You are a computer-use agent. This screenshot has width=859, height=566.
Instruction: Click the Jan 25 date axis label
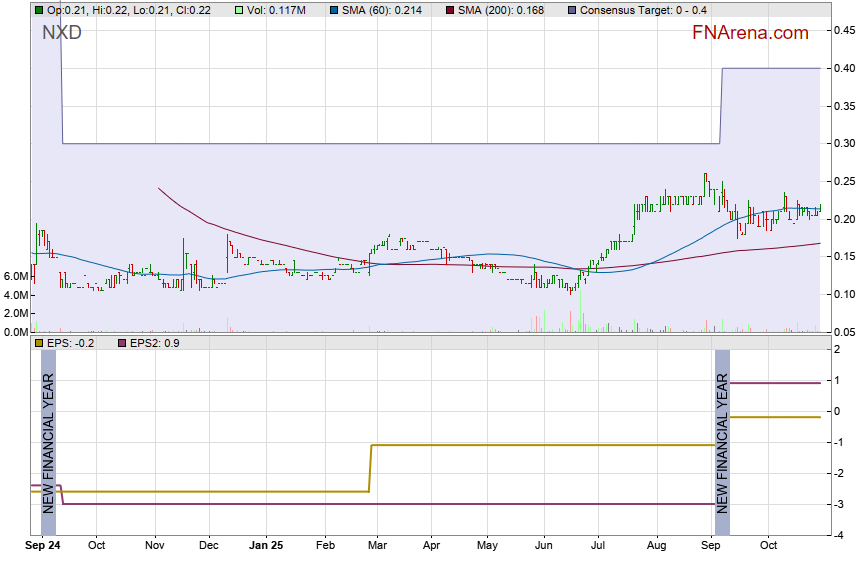tap(266, 546)
